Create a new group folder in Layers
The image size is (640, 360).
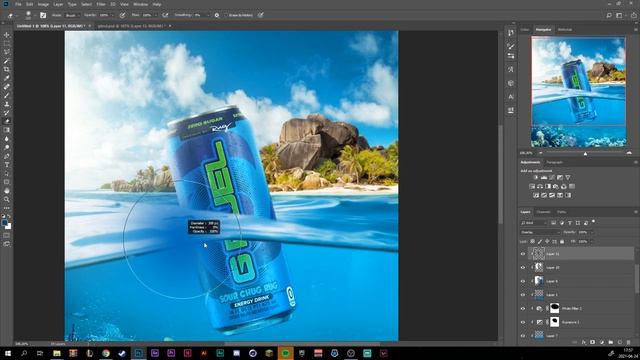coord(611,342)
